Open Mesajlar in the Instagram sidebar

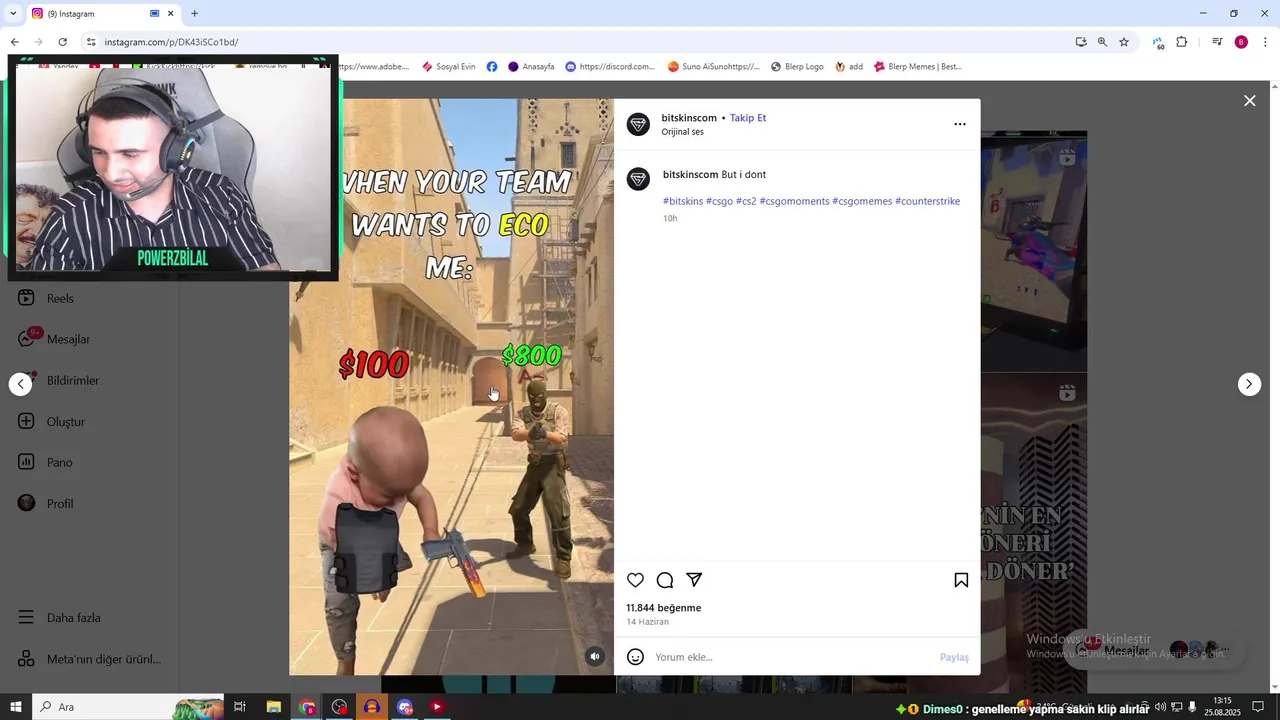55,339
